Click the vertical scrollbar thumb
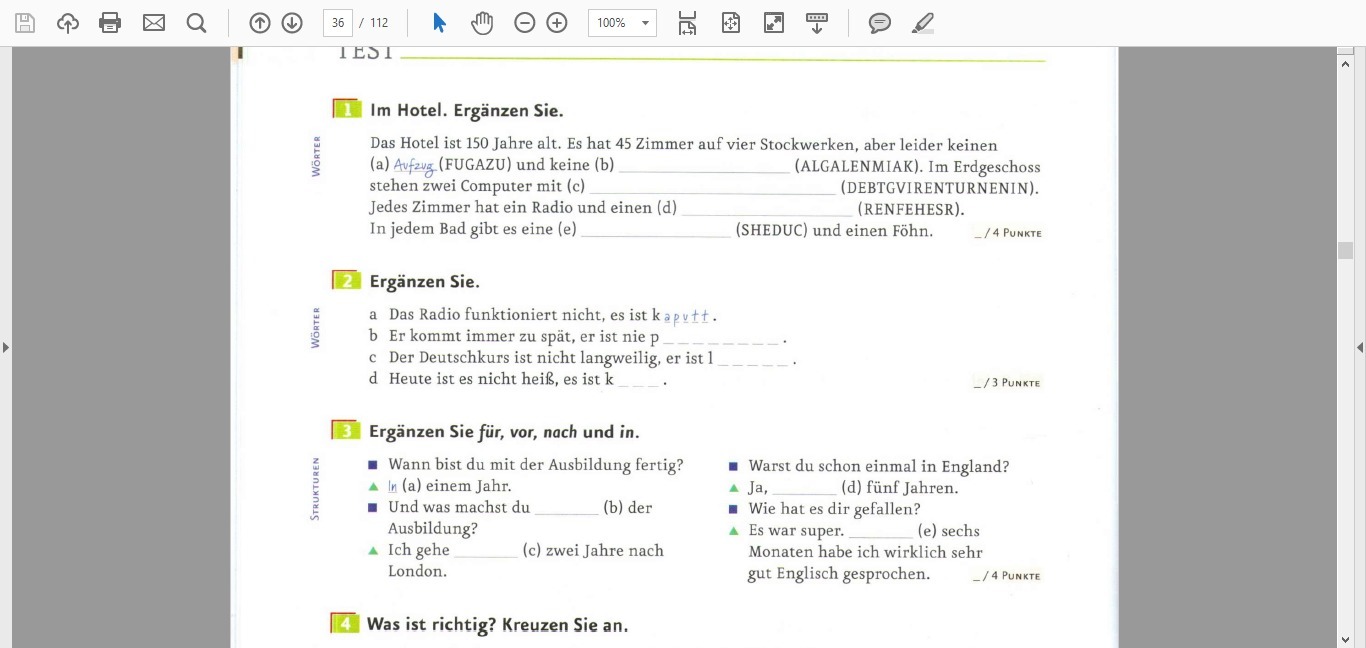Viewport: 1366px width, 648px height. [1345, 250]
